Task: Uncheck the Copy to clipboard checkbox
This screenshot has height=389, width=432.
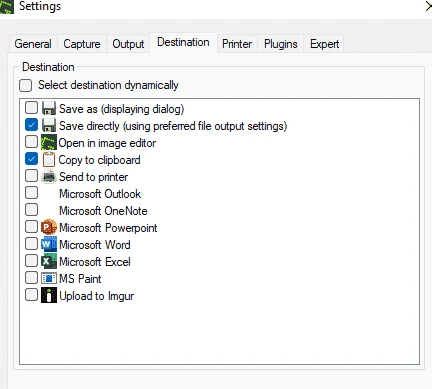Action: coord(31,159)
